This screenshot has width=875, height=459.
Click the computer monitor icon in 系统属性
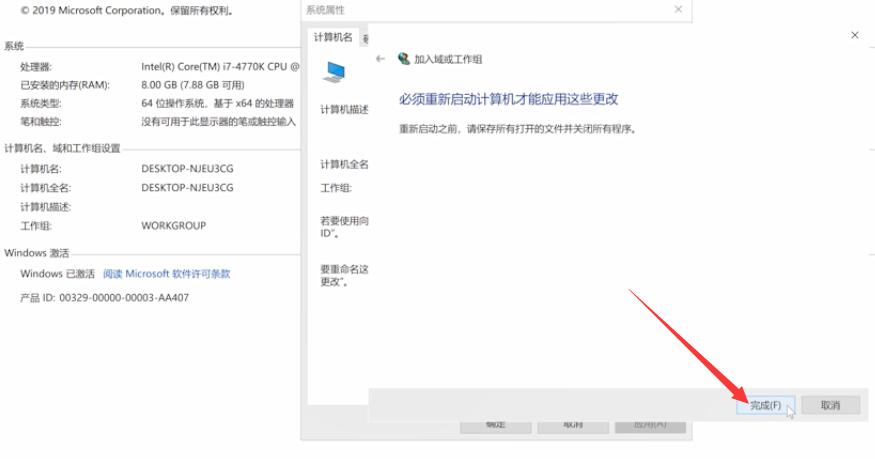(x=335, y=72)
